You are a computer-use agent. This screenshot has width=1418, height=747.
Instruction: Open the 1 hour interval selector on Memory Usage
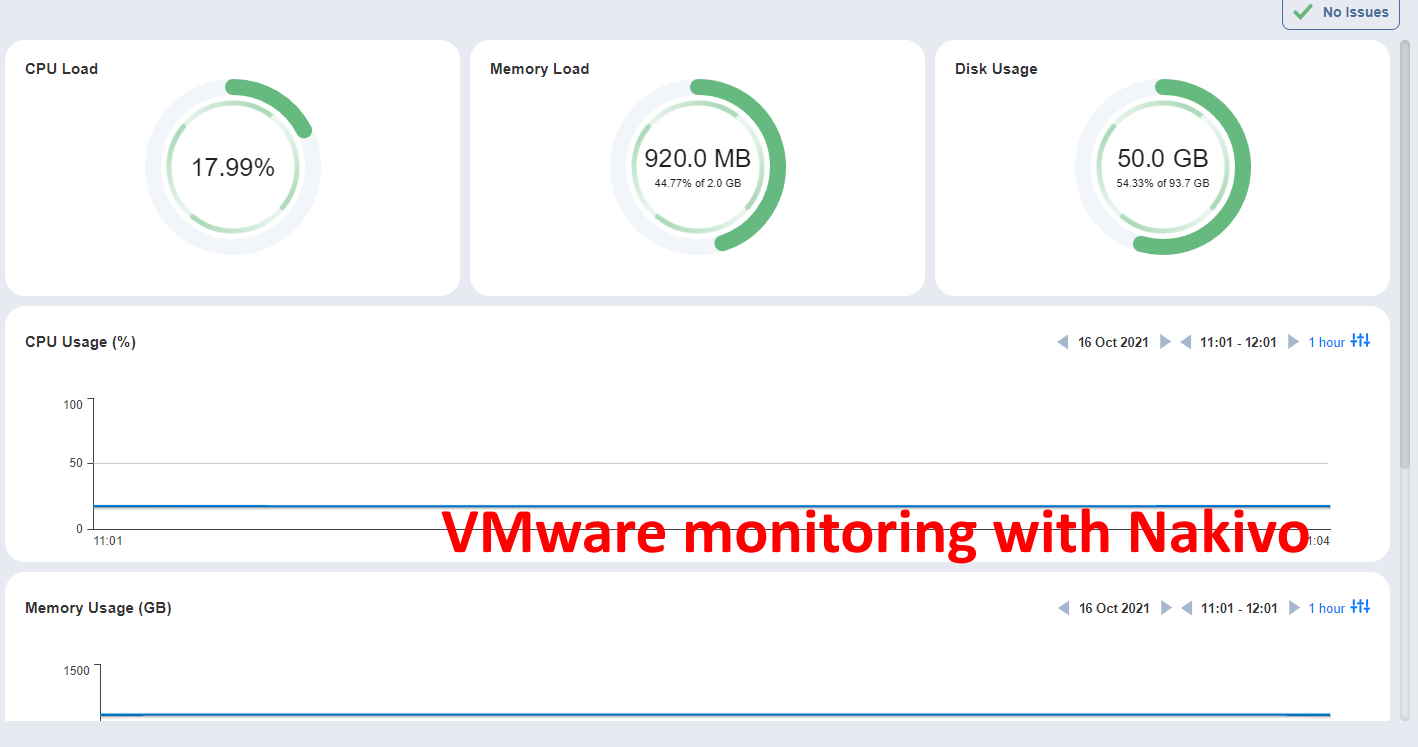(1326, 608)
